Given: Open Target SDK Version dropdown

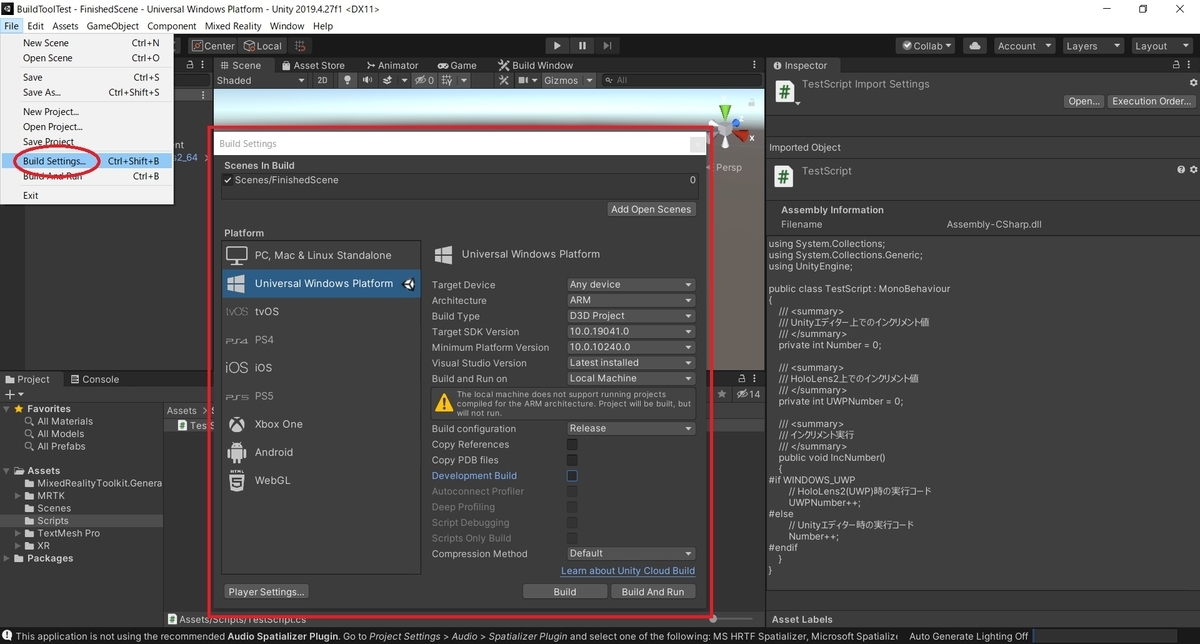Looking at the screenshot, I should point(630,332).
